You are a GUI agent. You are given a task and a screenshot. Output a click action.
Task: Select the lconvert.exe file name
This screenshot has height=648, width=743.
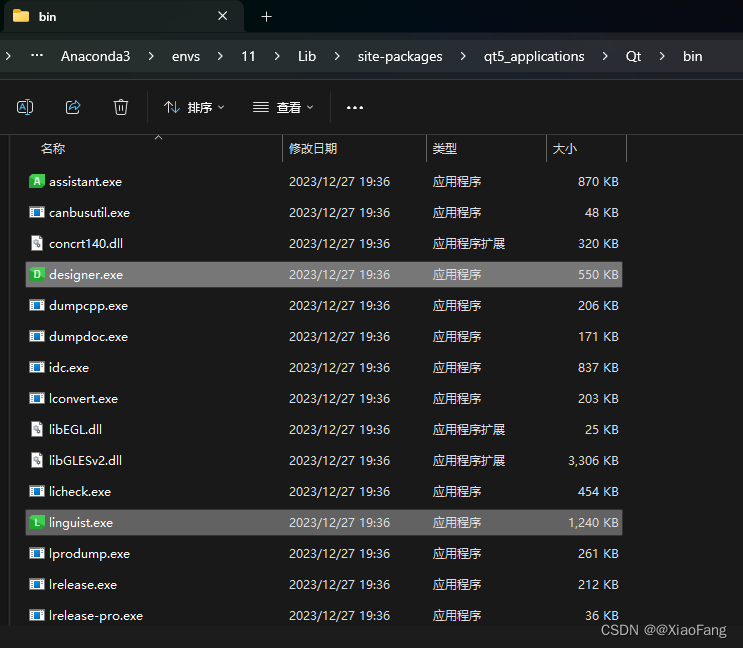[x=83, y=399]
